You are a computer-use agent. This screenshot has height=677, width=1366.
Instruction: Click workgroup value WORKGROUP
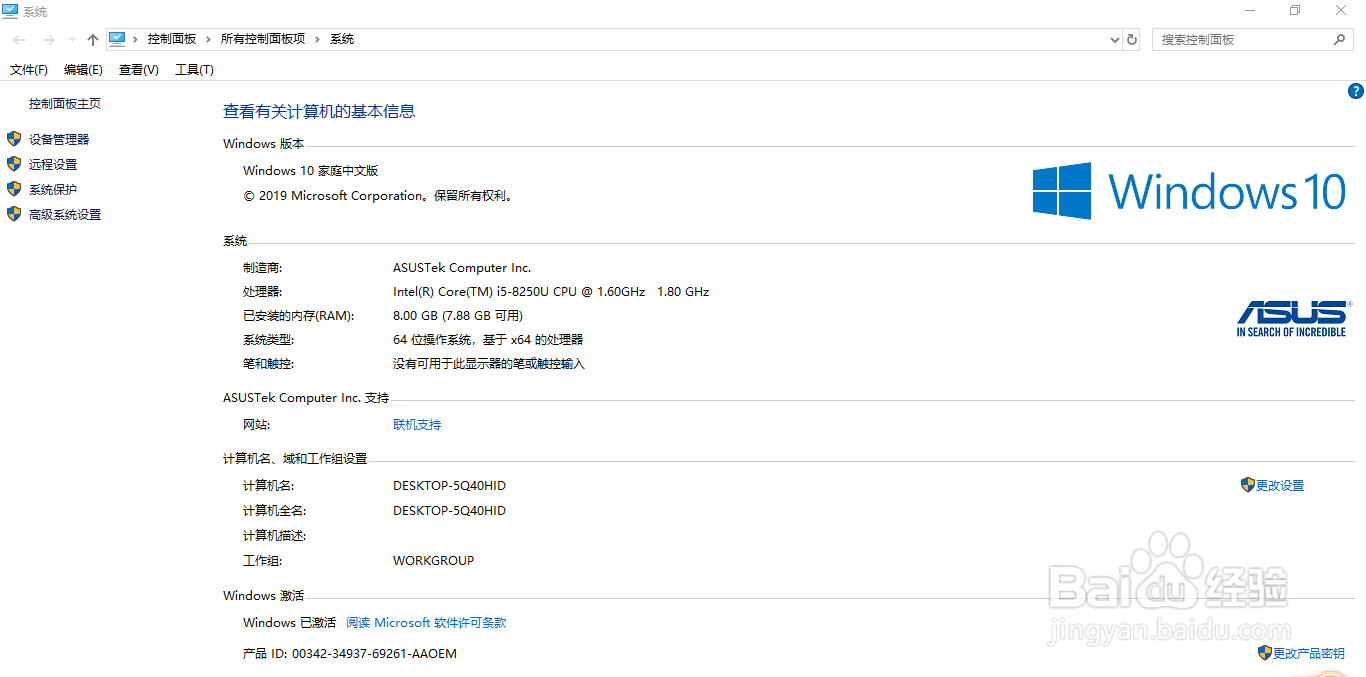(x=434, y=561)
